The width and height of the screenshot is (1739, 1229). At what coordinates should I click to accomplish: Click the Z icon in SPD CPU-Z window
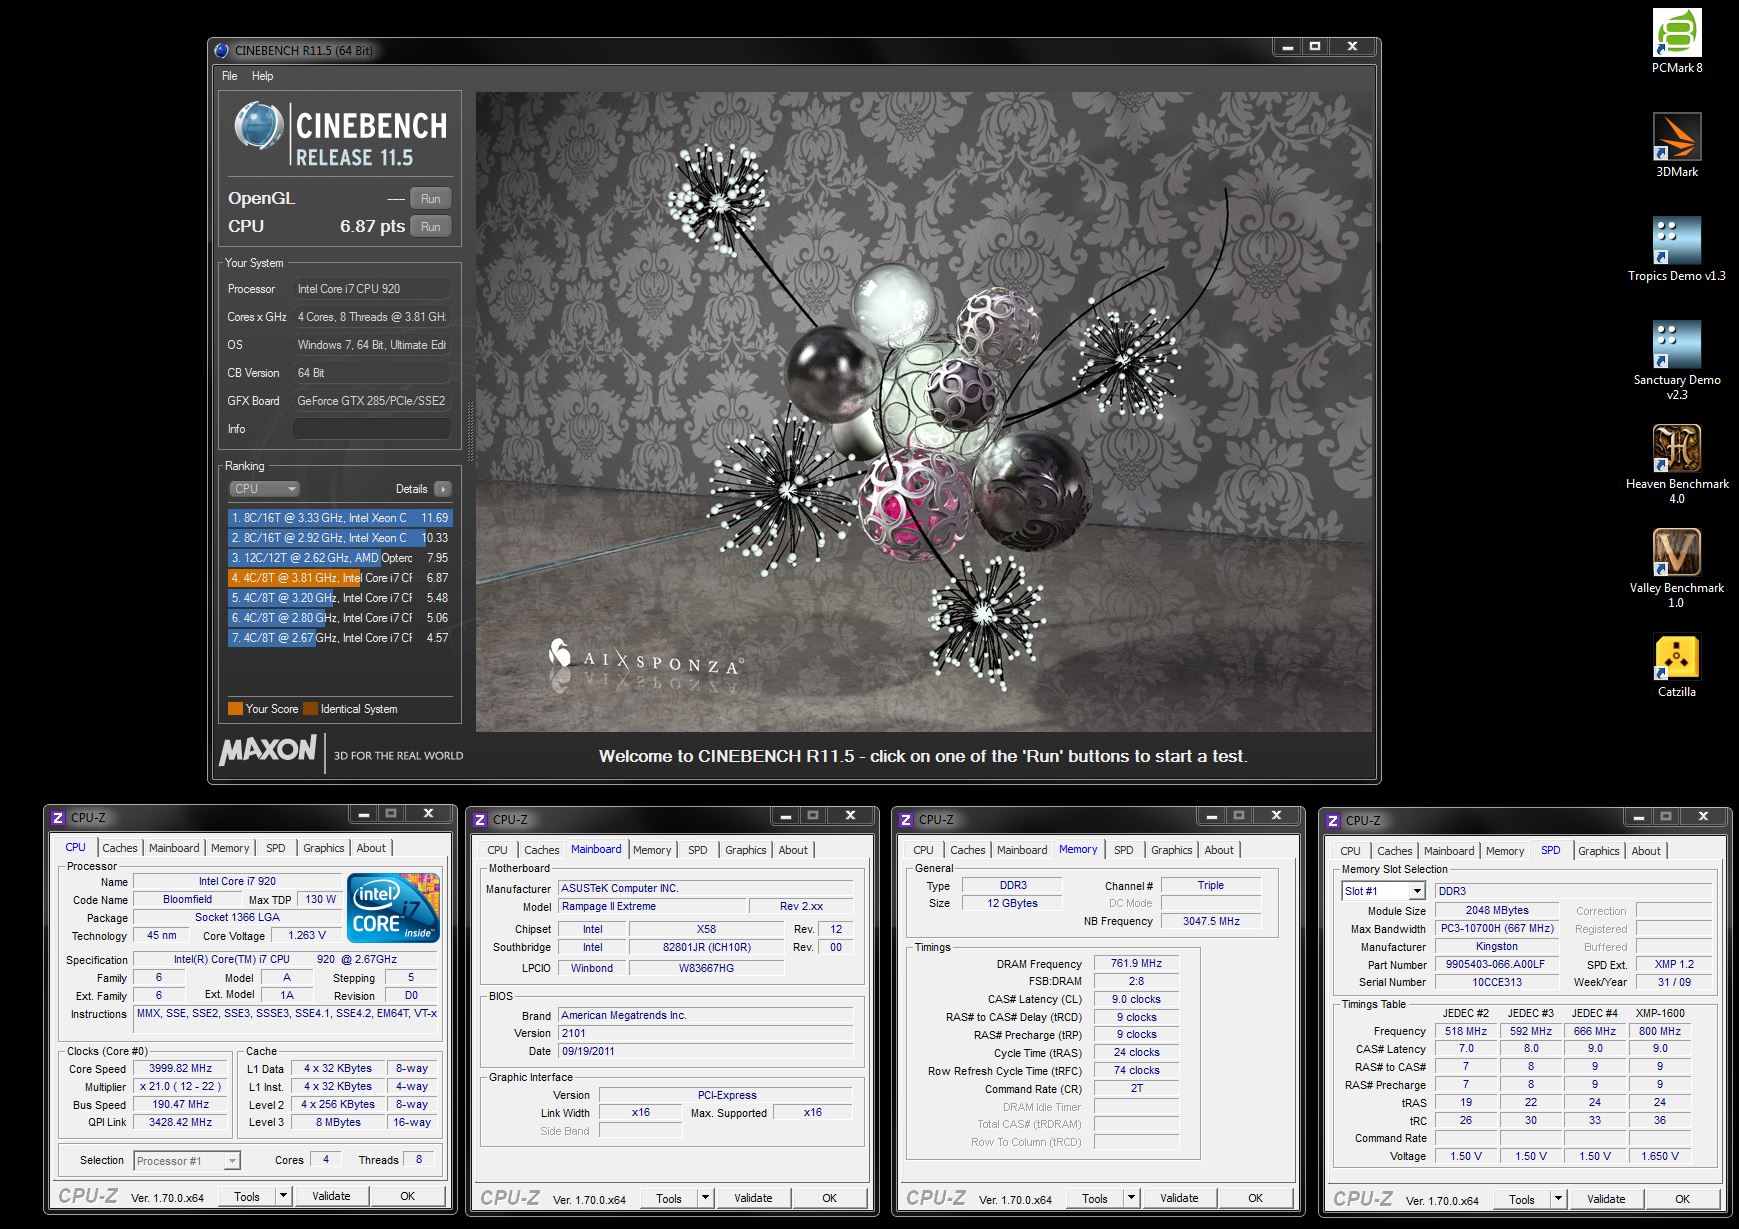click(x=1333, y=820)
